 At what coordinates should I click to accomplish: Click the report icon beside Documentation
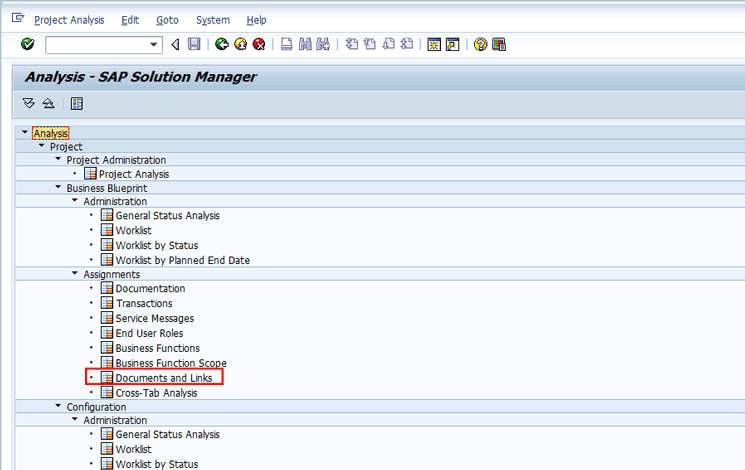point(107,288)
